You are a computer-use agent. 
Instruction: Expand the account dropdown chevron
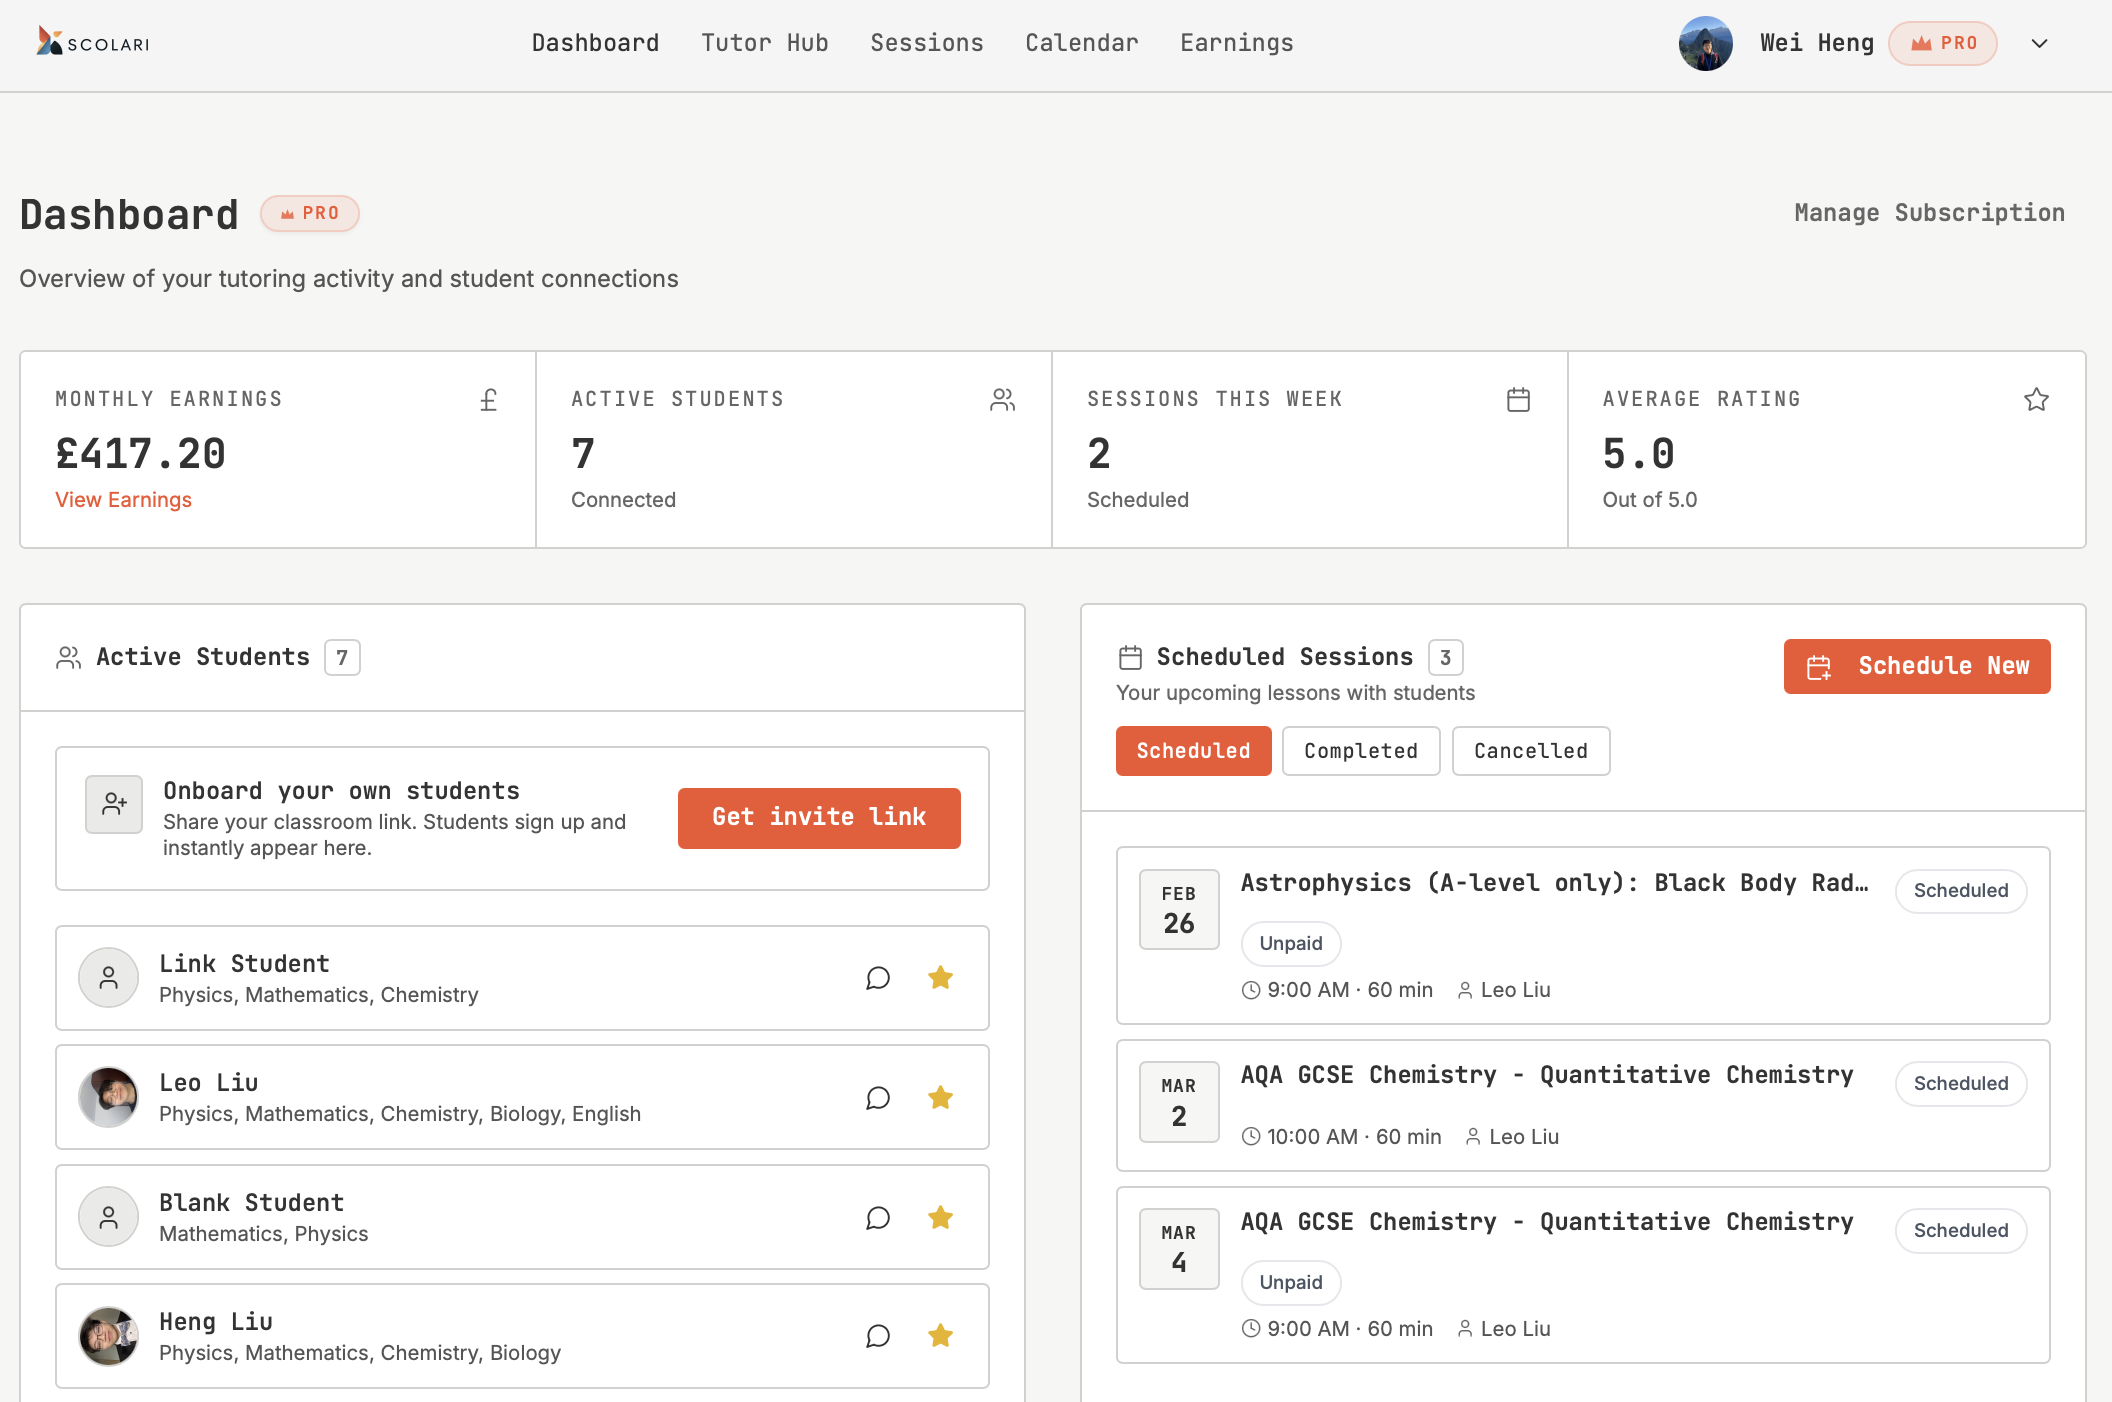point(2040,44)
